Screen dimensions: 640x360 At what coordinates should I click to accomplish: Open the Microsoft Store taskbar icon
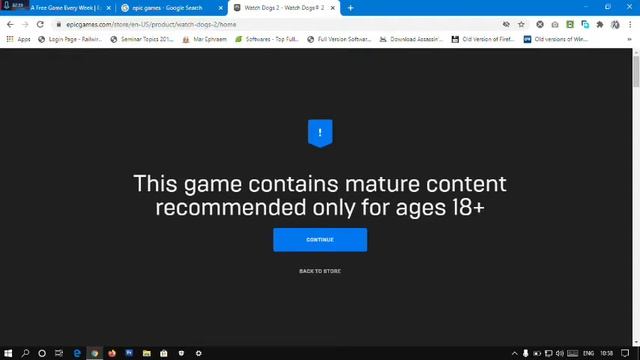click(x=164, y=353)
